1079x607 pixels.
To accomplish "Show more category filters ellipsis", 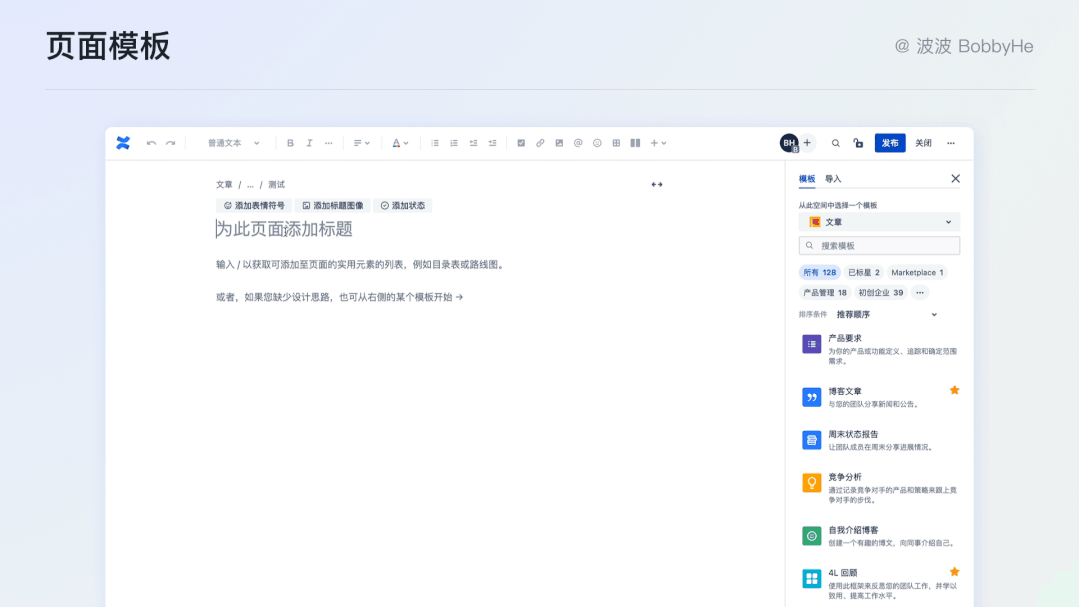I will click(920, 292).
